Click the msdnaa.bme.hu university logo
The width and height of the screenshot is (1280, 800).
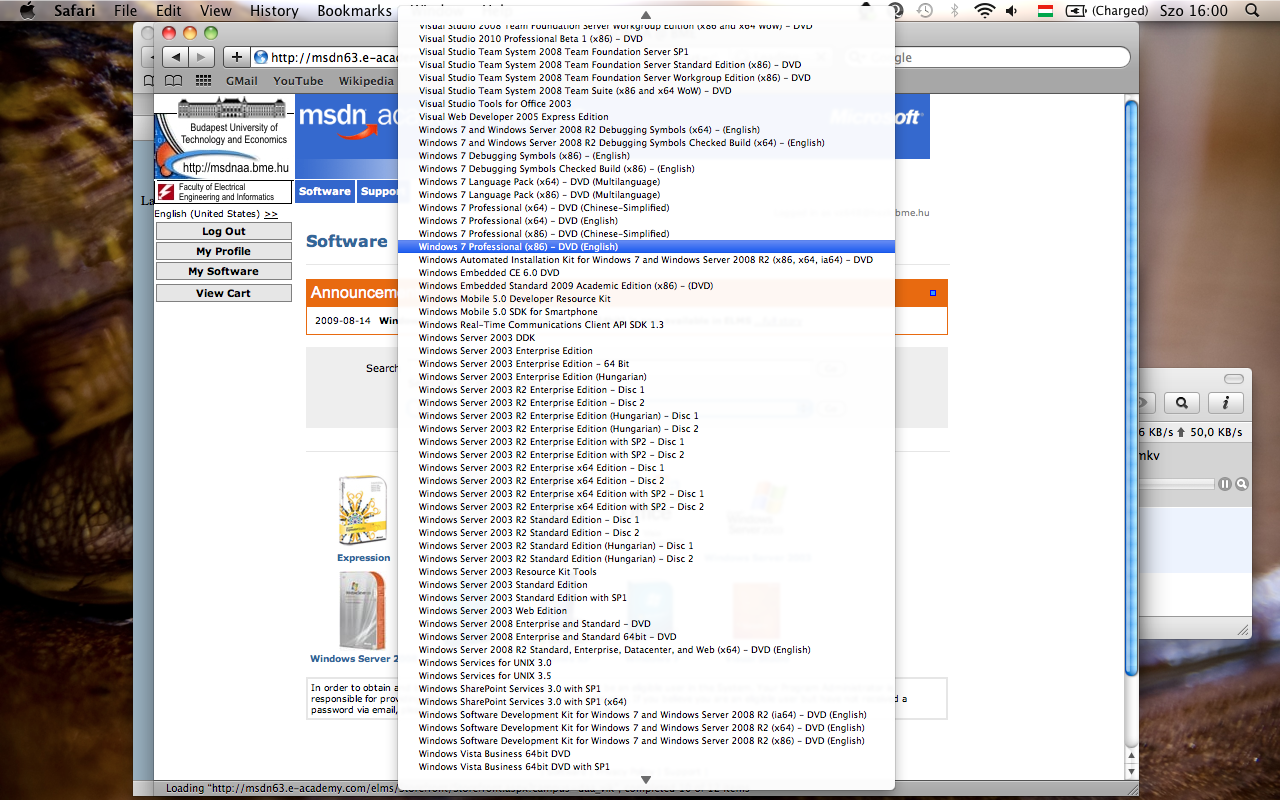point(224,137)
